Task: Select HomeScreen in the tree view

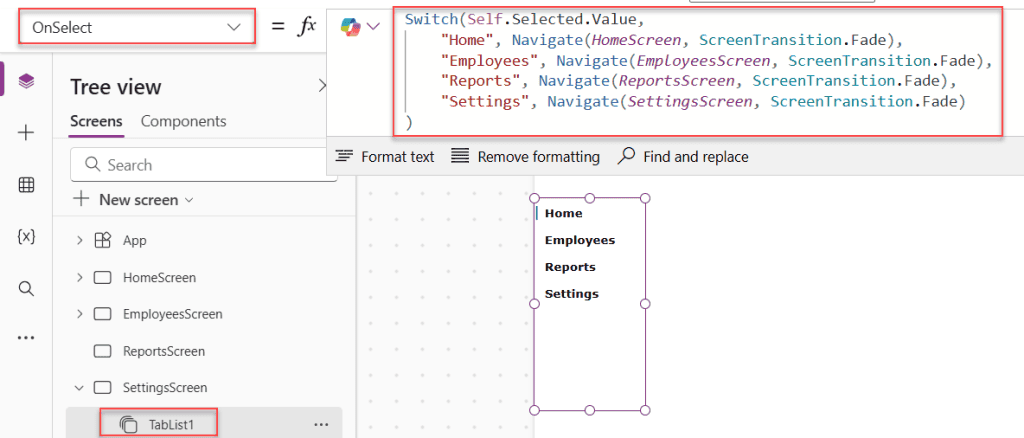Action: tap(159, 278)
